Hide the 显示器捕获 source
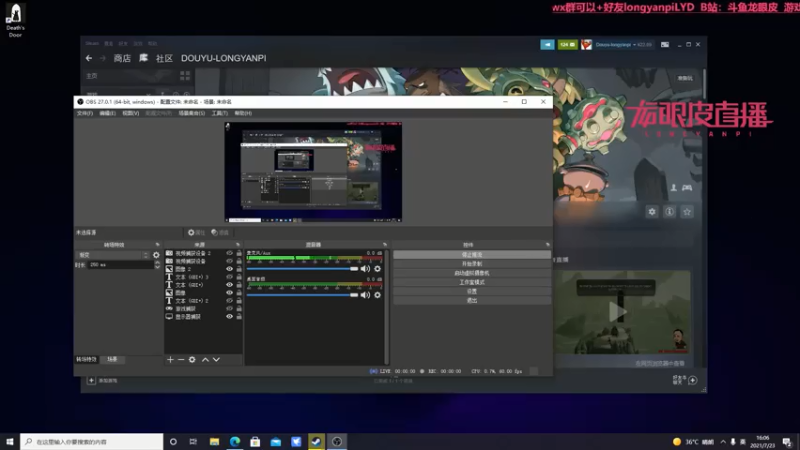Image resolution: width=800 pixels, height=450 pixels. [x=230, y=317]
